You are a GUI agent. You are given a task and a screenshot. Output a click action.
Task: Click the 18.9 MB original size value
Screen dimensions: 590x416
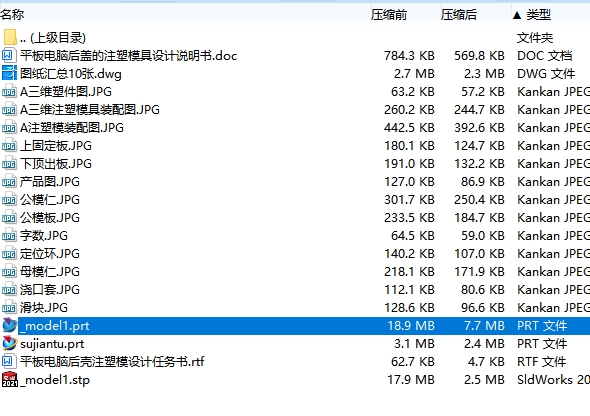click(411, 326)
